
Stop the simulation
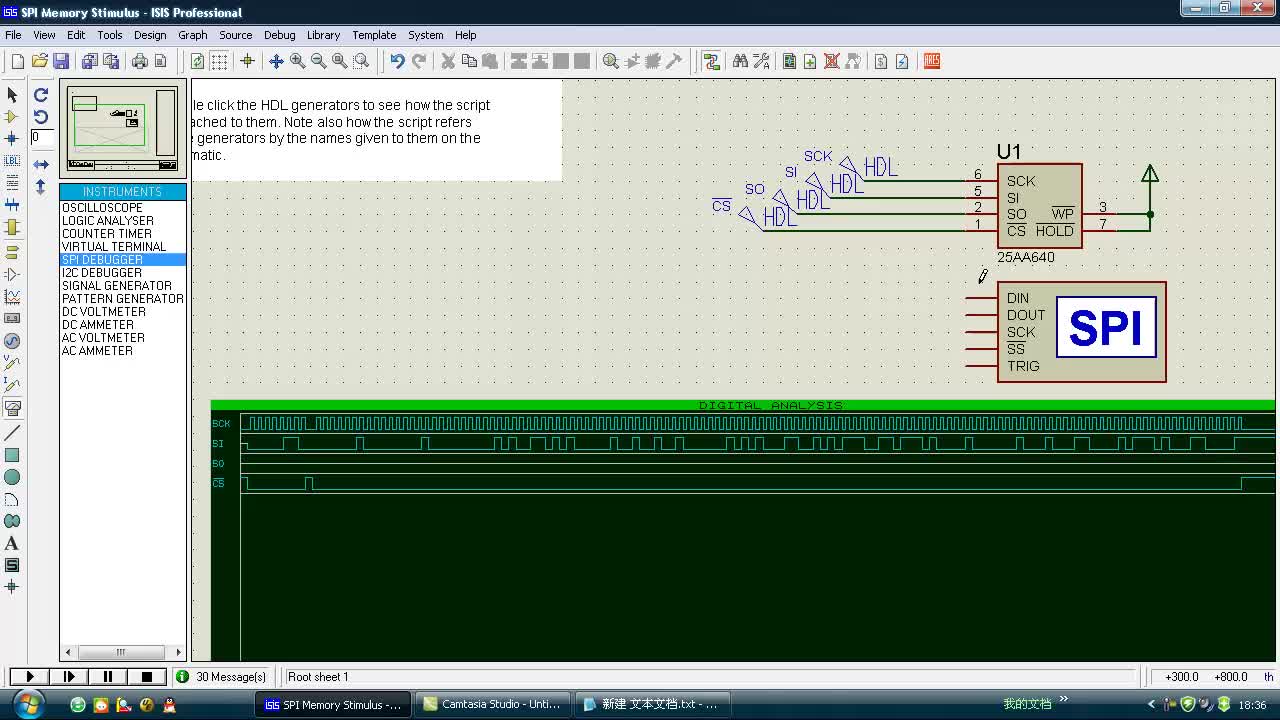[x=147, y=677]
